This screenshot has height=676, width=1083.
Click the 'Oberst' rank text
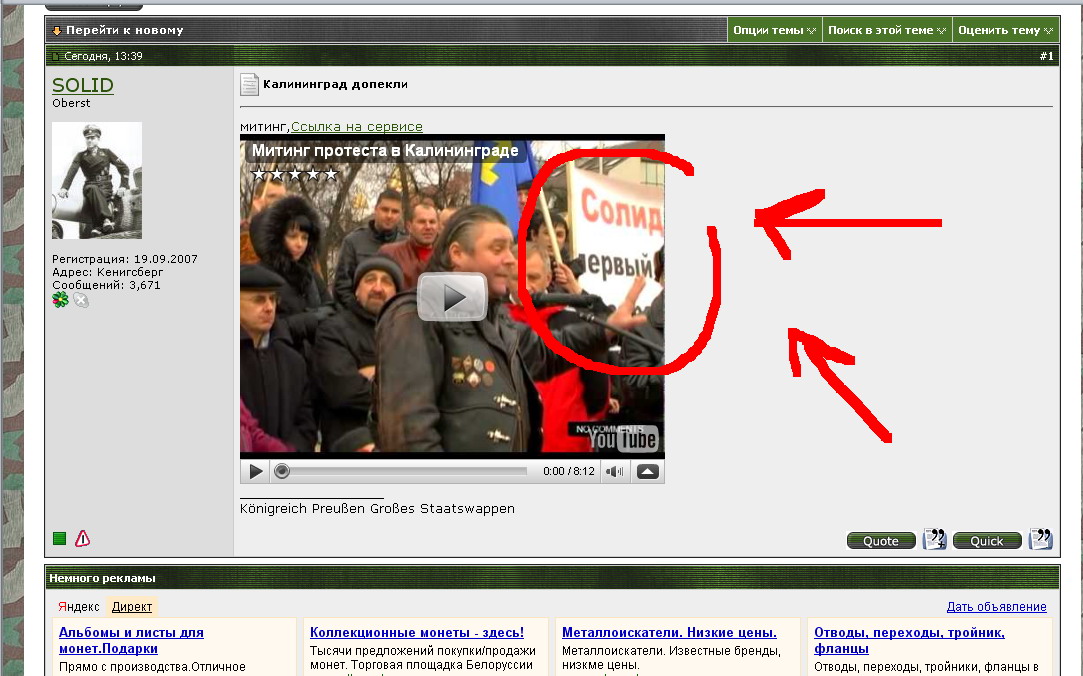pos(71,103)
